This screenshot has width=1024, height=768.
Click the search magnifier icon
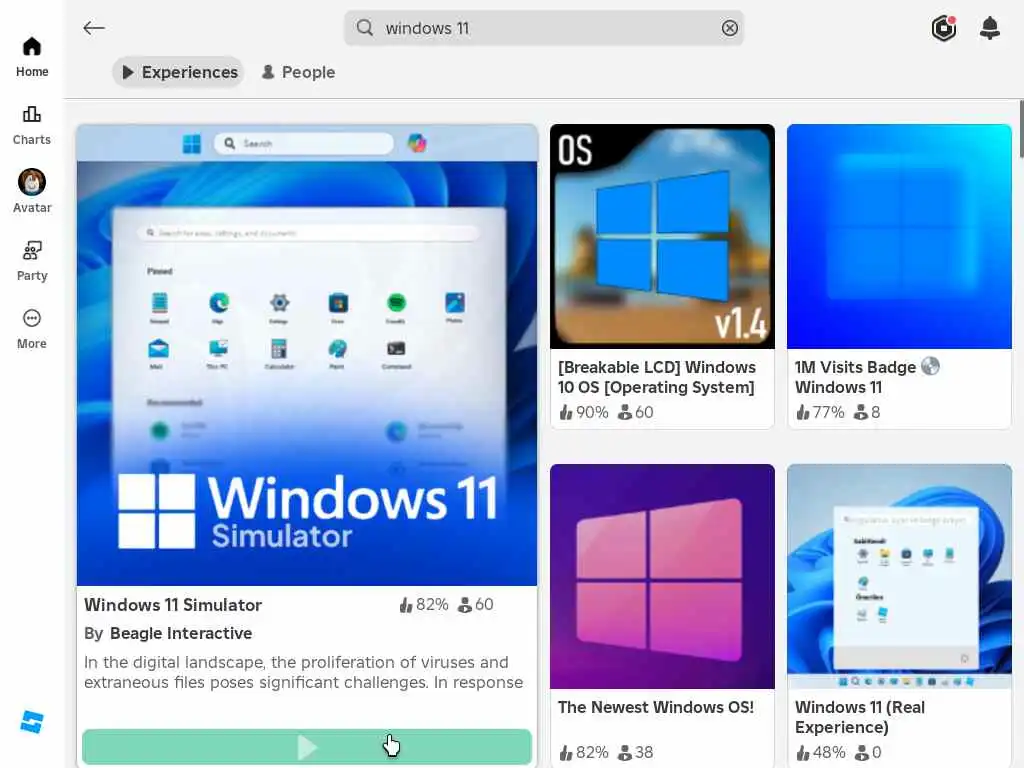(365, 28)
